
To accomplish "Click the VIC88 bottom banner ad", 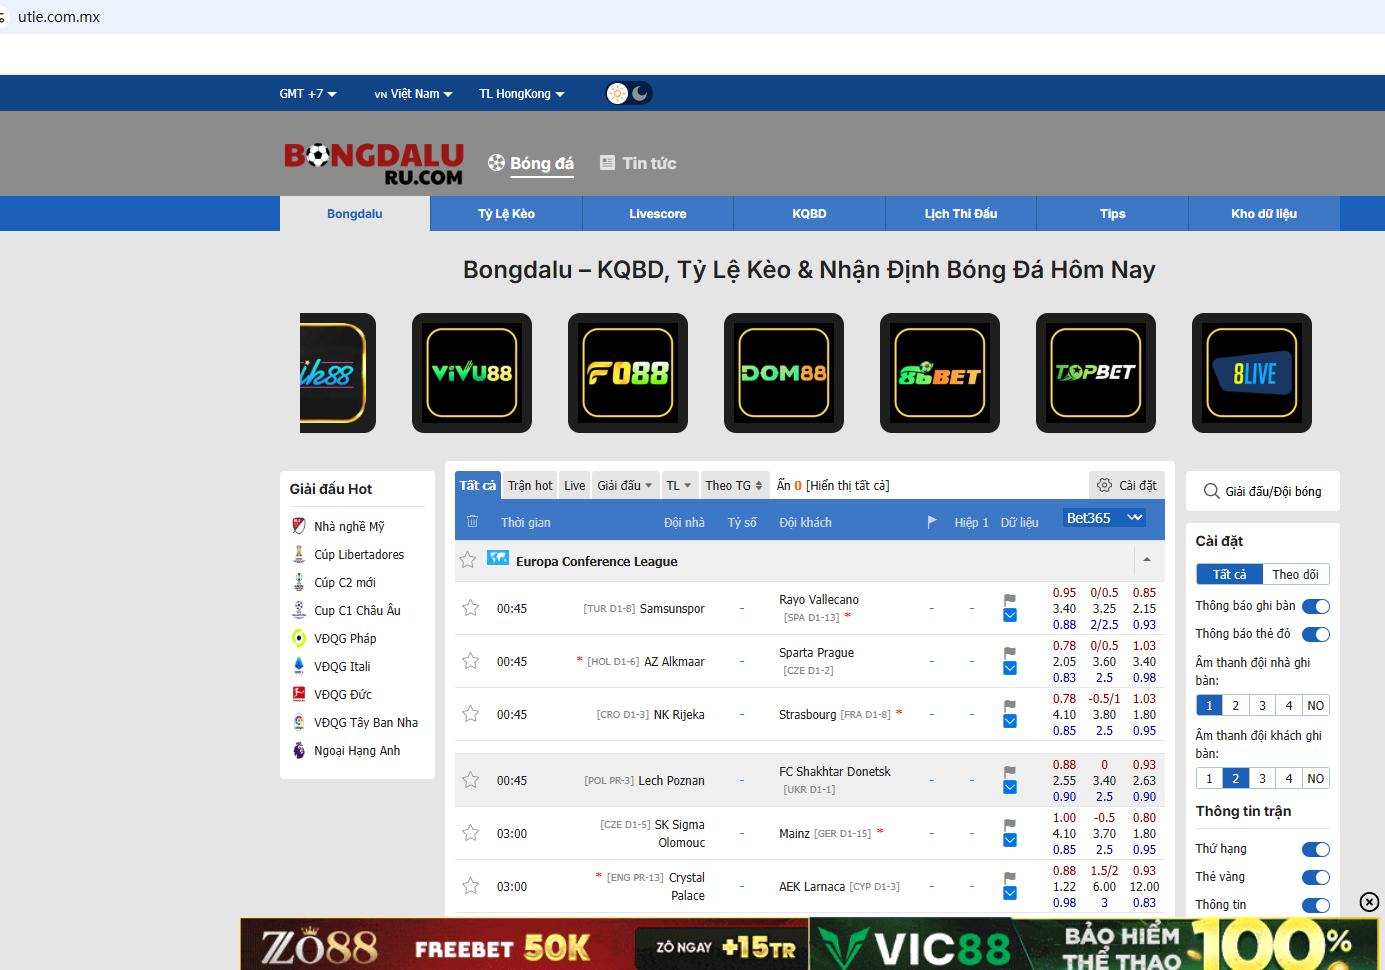I will (1094, 945).
